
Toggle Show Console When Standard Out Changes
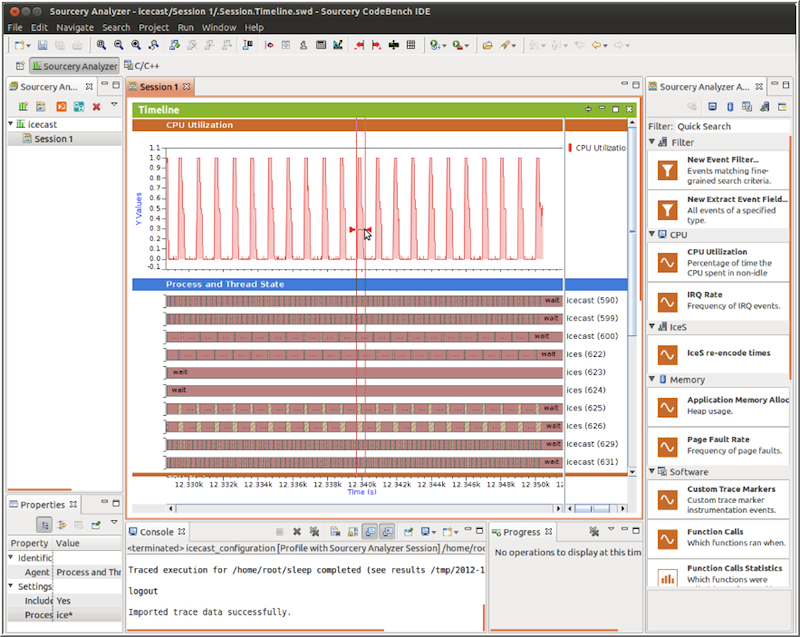370,532
